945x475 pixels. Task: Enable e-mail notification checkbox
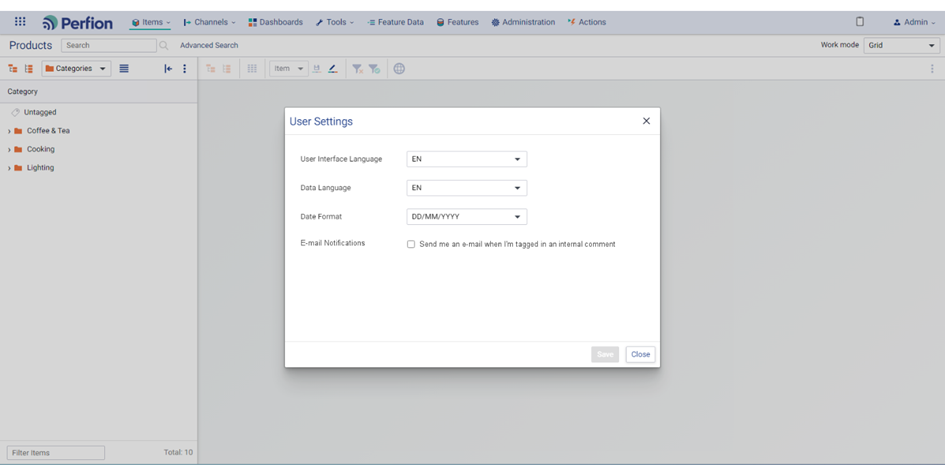411,244
